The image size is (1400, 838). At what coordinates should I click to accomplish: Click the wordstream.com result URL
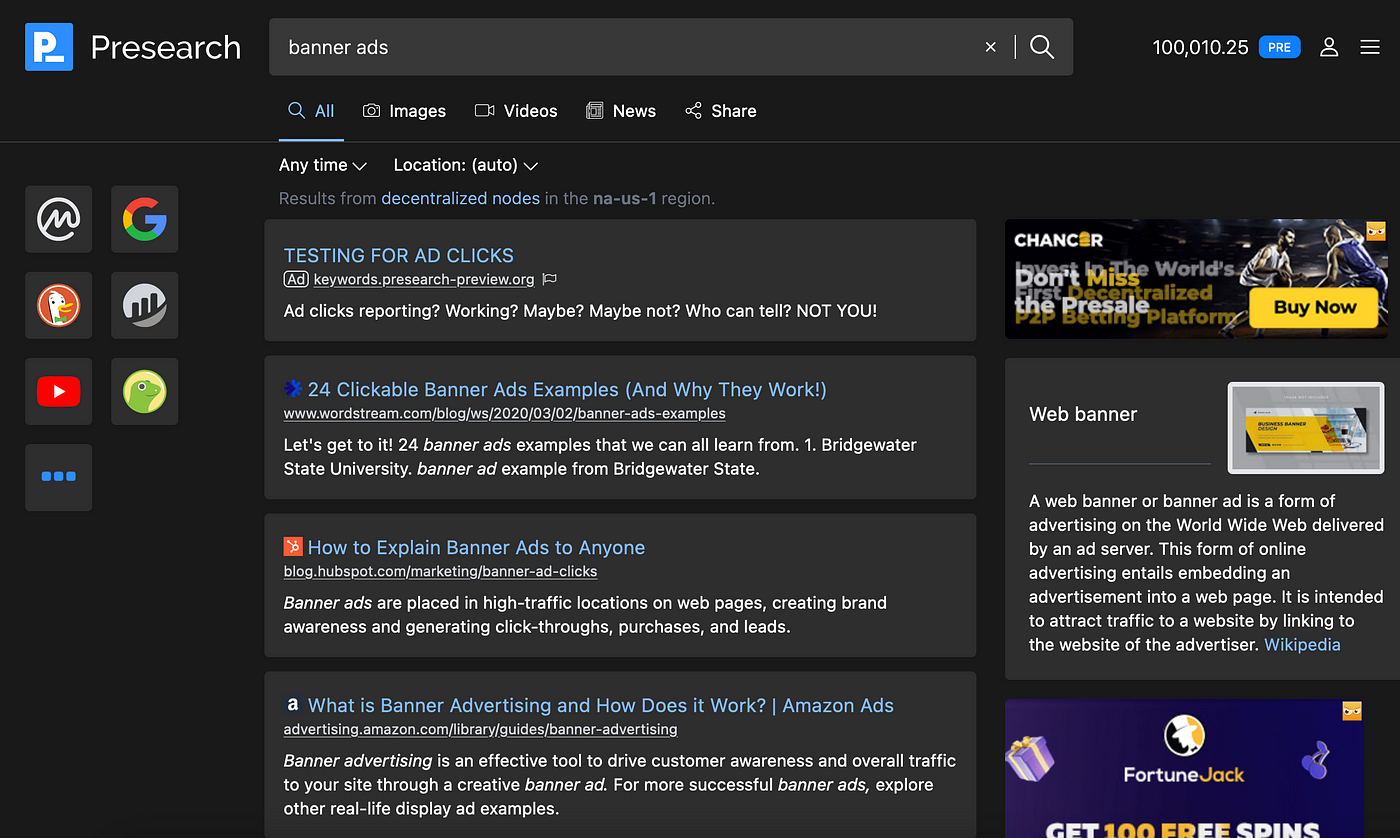point(505,414)
